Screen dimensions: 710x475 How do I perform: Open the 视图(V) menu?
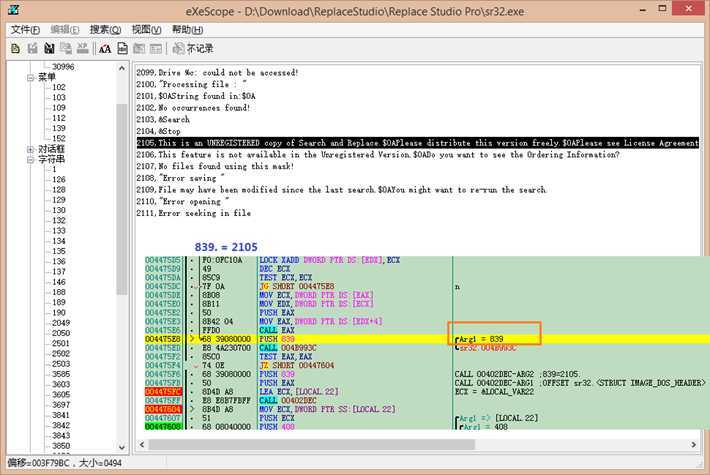[x=146, y=30]
